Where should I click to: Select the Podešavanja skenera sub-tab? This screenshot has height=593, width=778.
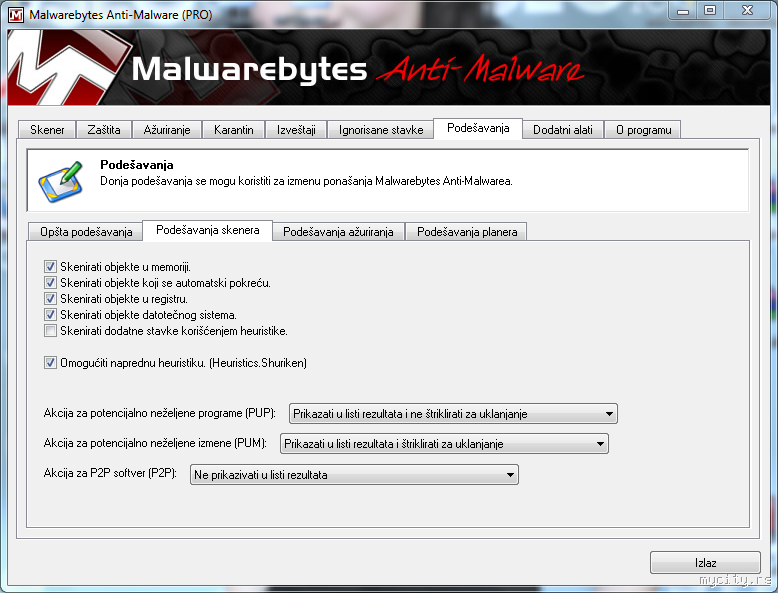point(207,230)
